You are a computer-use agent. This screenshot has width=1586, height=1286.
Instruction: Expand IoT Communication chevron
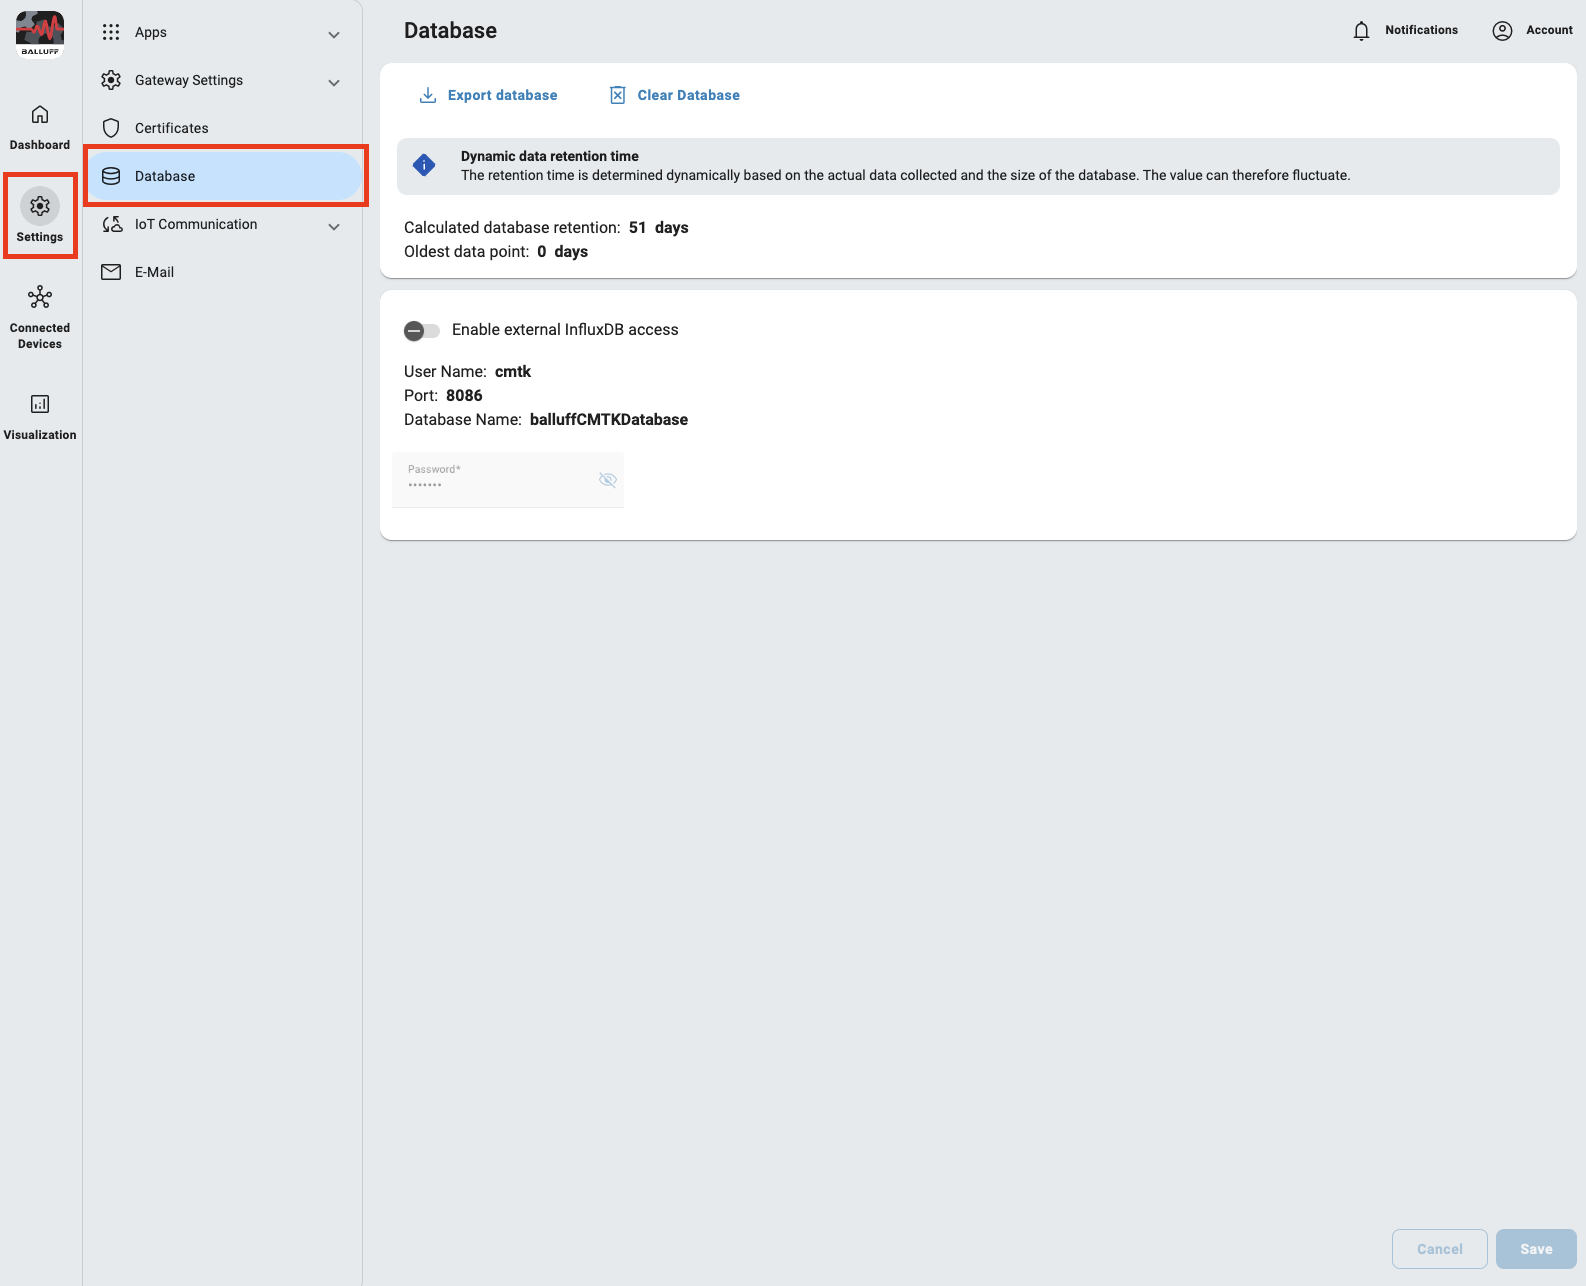(334, 227)
